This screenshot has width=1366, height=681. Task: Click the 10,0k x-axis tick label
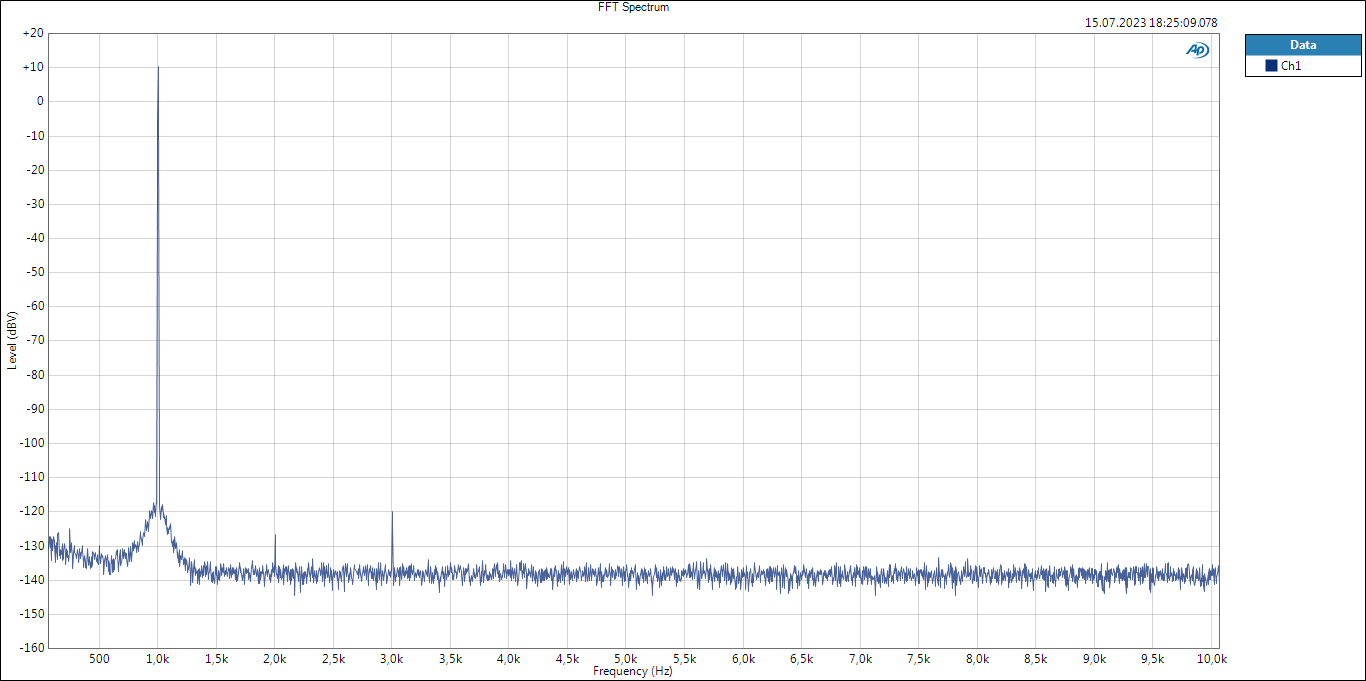pyautogui.click(x=1212, y=659)
